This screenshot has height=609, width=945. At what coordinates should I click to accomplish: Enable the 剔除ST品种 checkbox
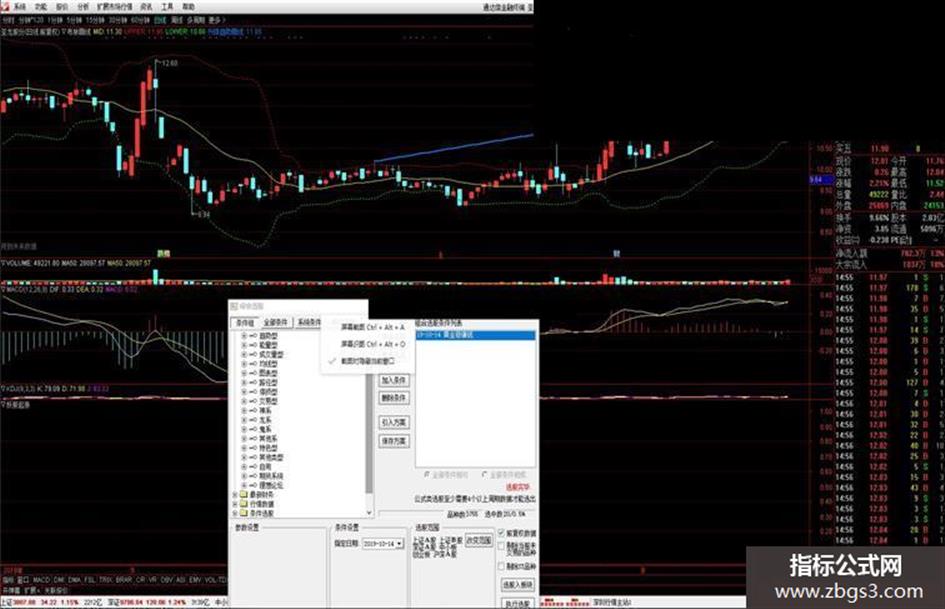tap(501, 566)
